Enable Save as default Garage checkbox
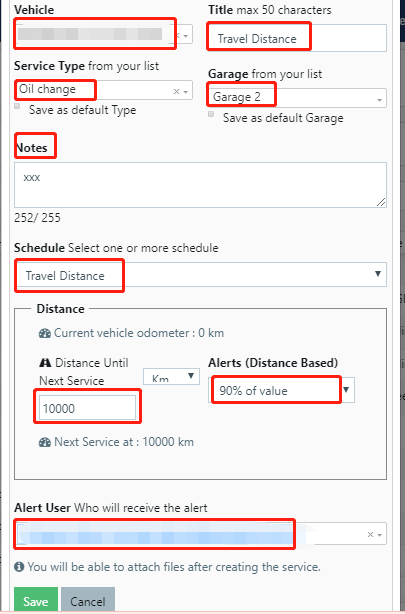This screenshot has height=614, width=405. (211, 114)
